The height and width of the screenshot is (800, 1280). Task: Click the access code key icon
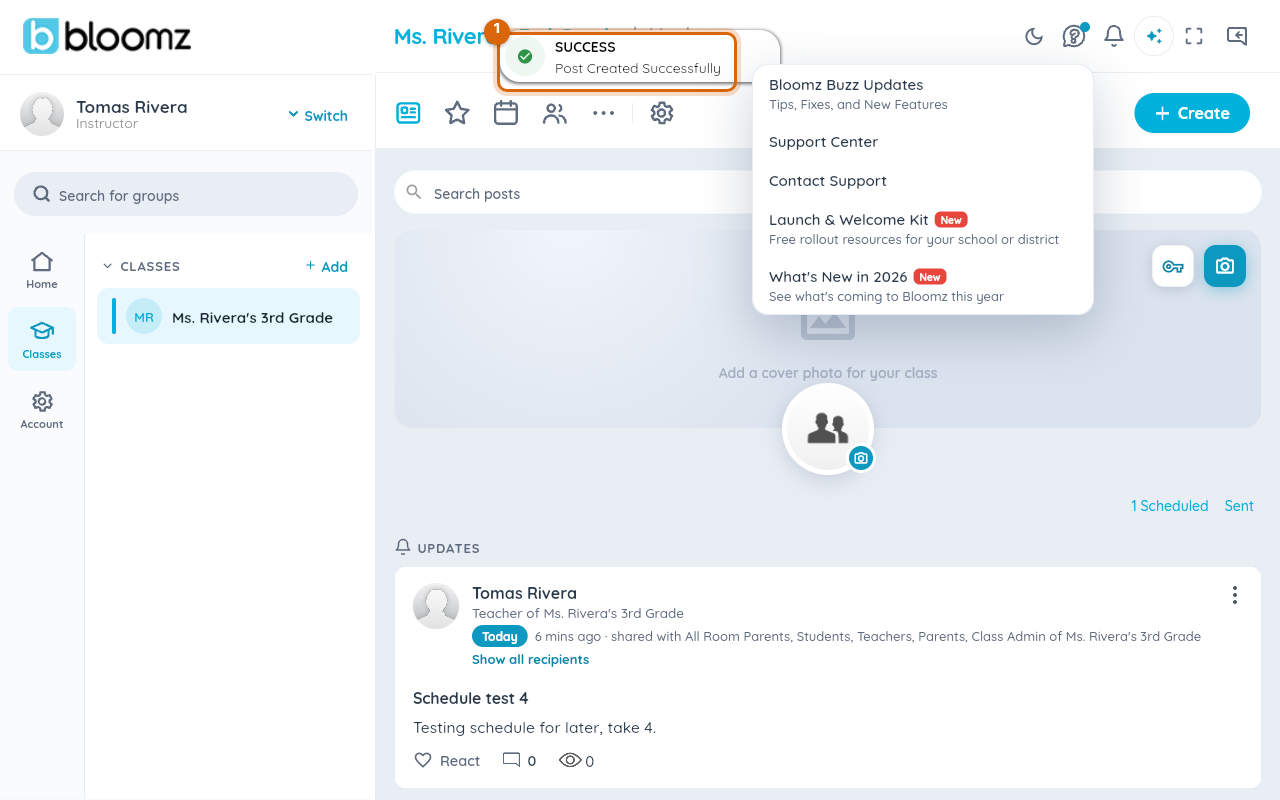pos(1173,266)
